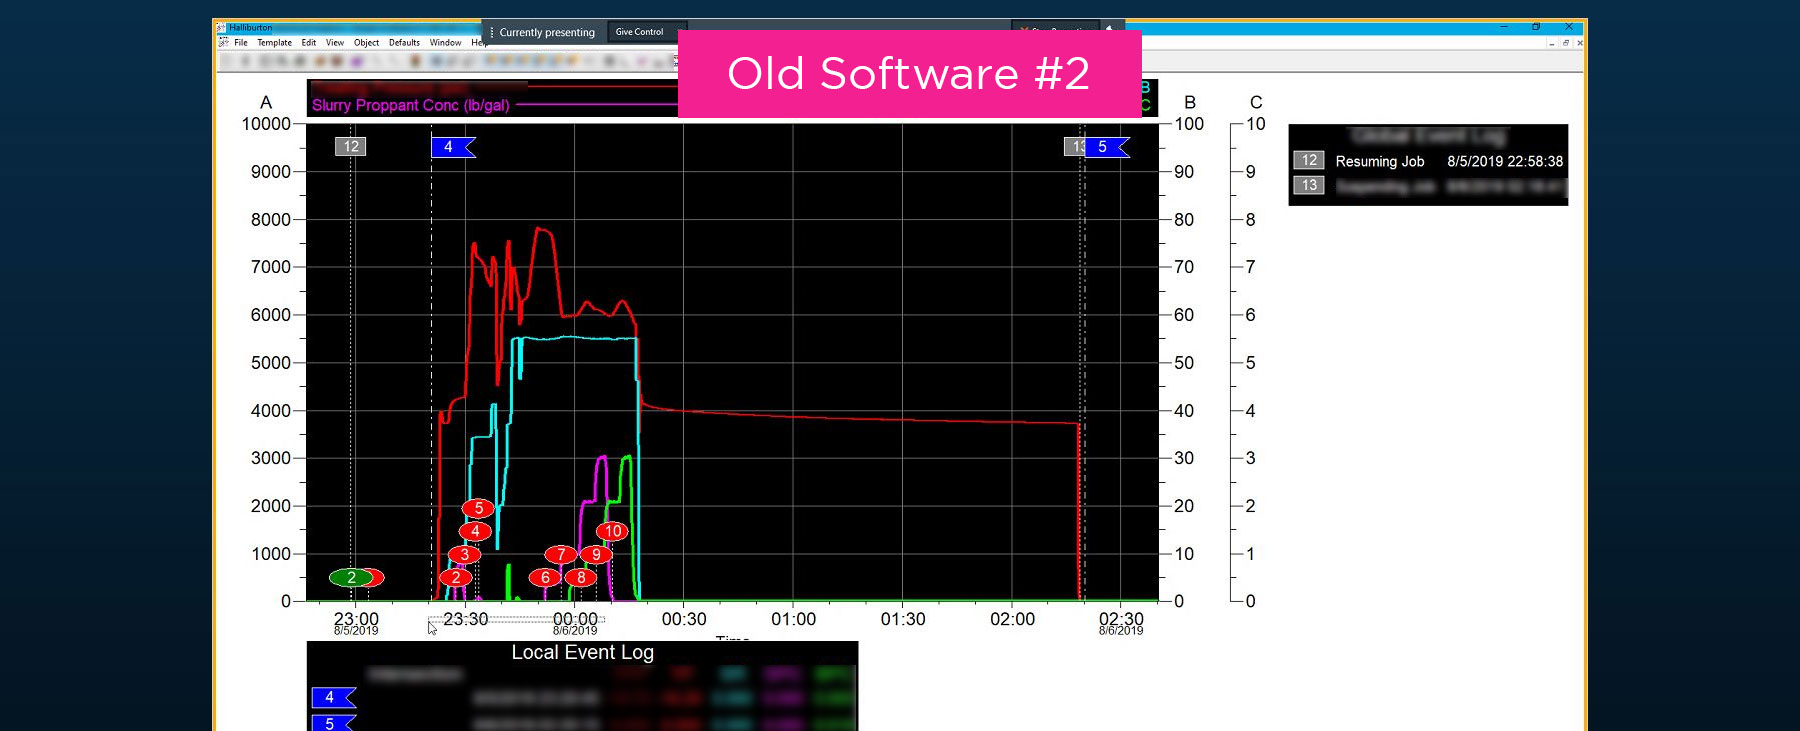Click the green oval marker 2
This screenshot has height=731, width=1800.
point(351,577)
